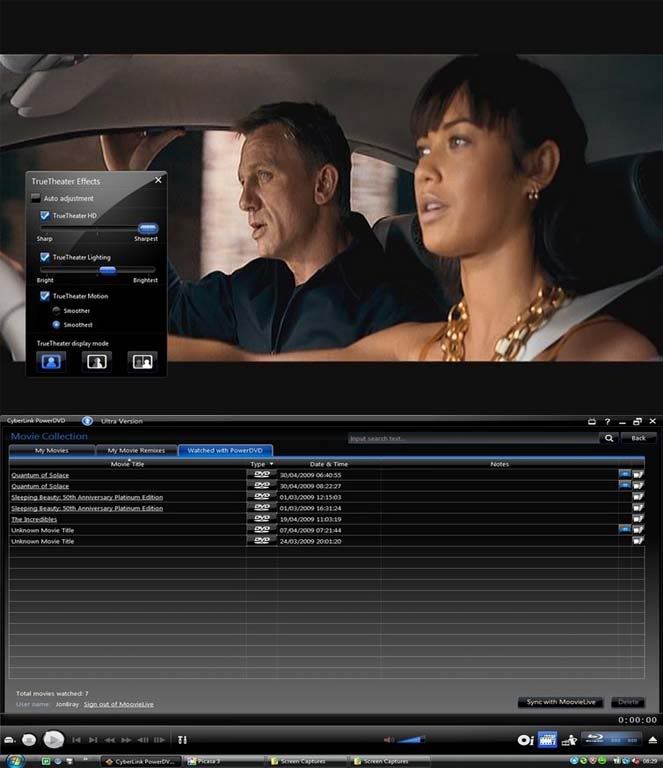Sort by the Date & Time column header
This screenshot has height=768, width=663.
pyautogui.click(x=329, y=464)
